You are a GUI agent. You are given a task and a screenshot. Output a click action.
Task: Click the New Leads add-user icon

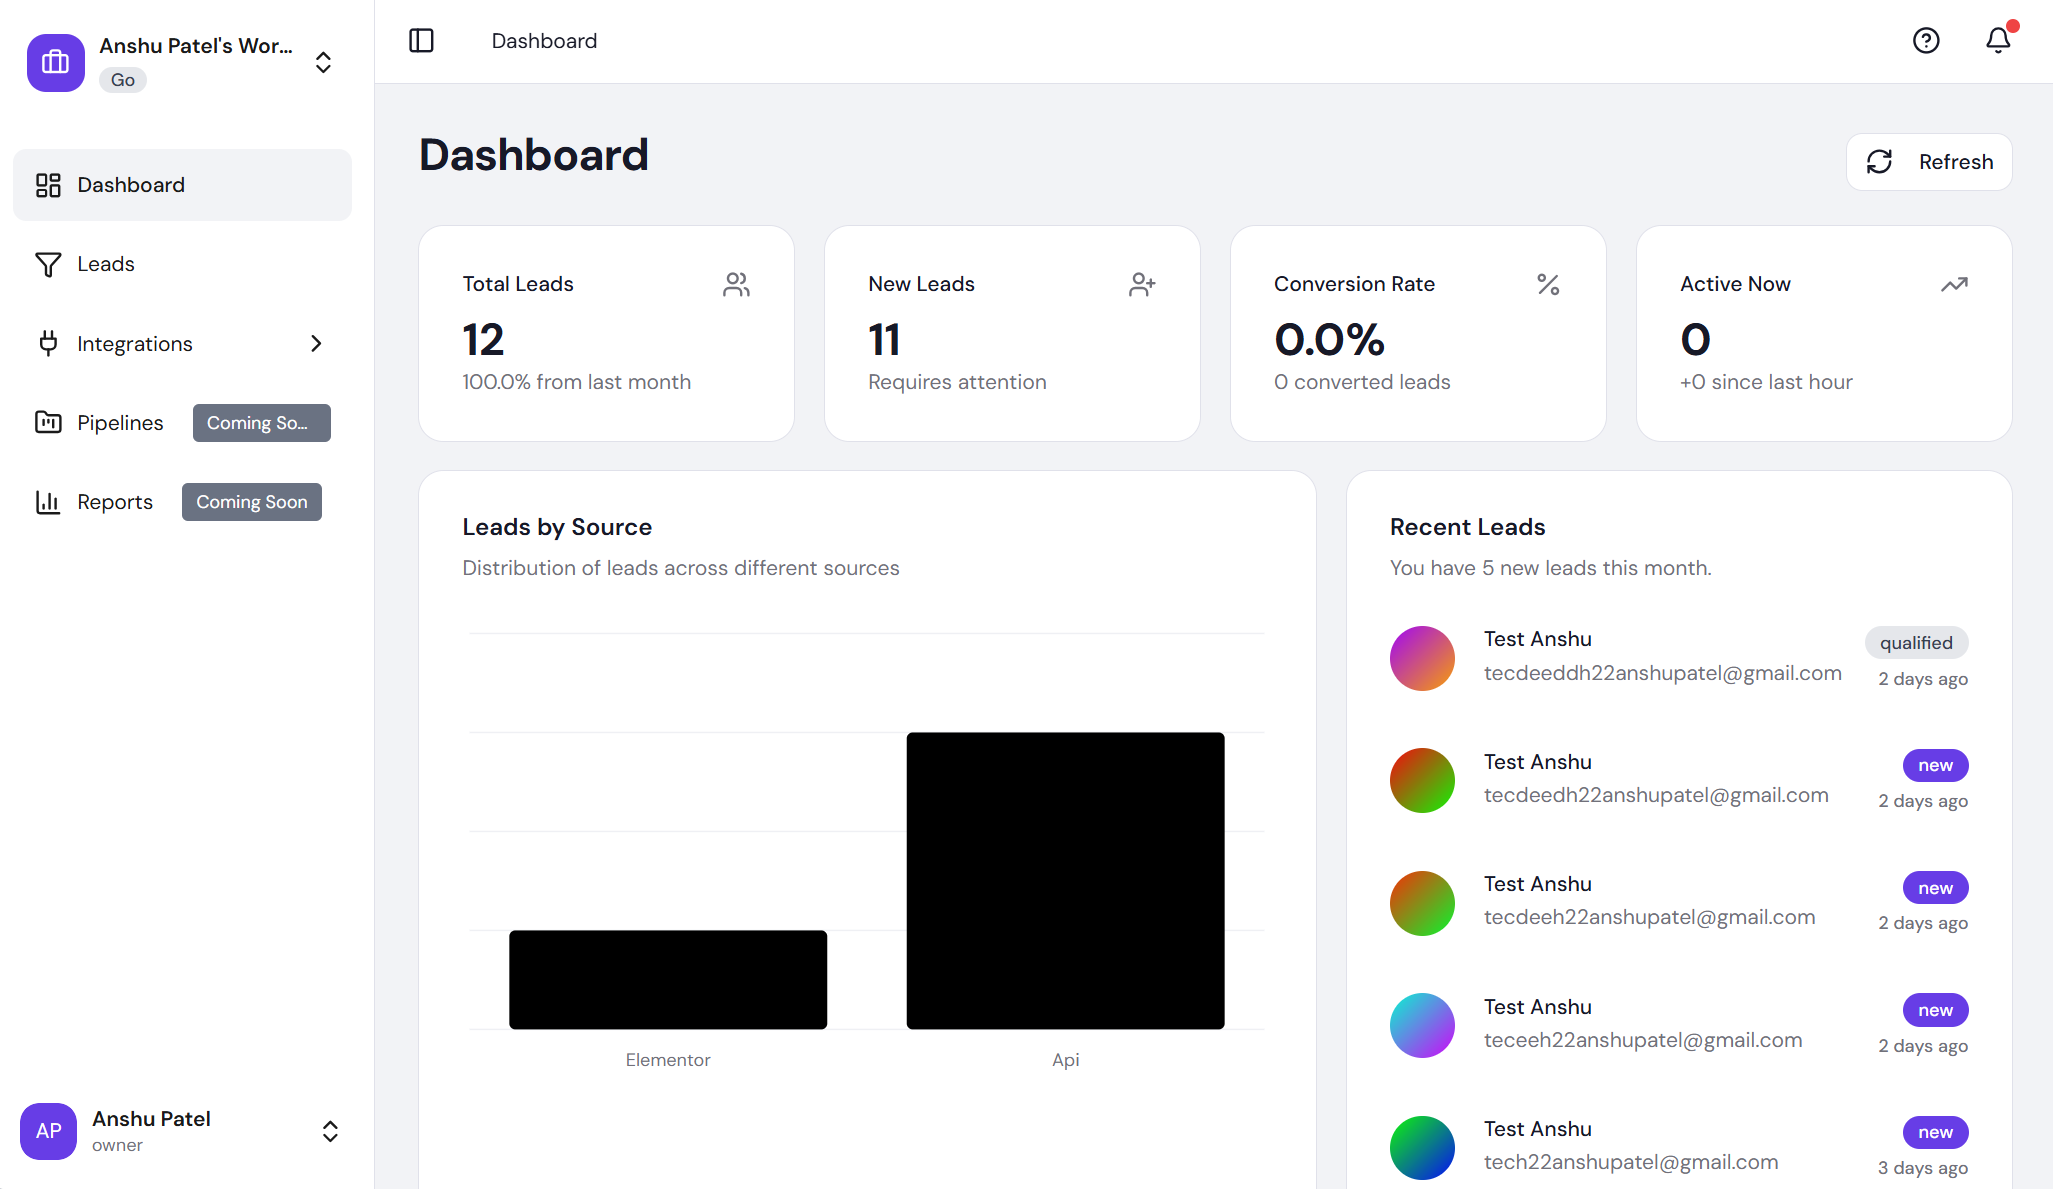1141,285
